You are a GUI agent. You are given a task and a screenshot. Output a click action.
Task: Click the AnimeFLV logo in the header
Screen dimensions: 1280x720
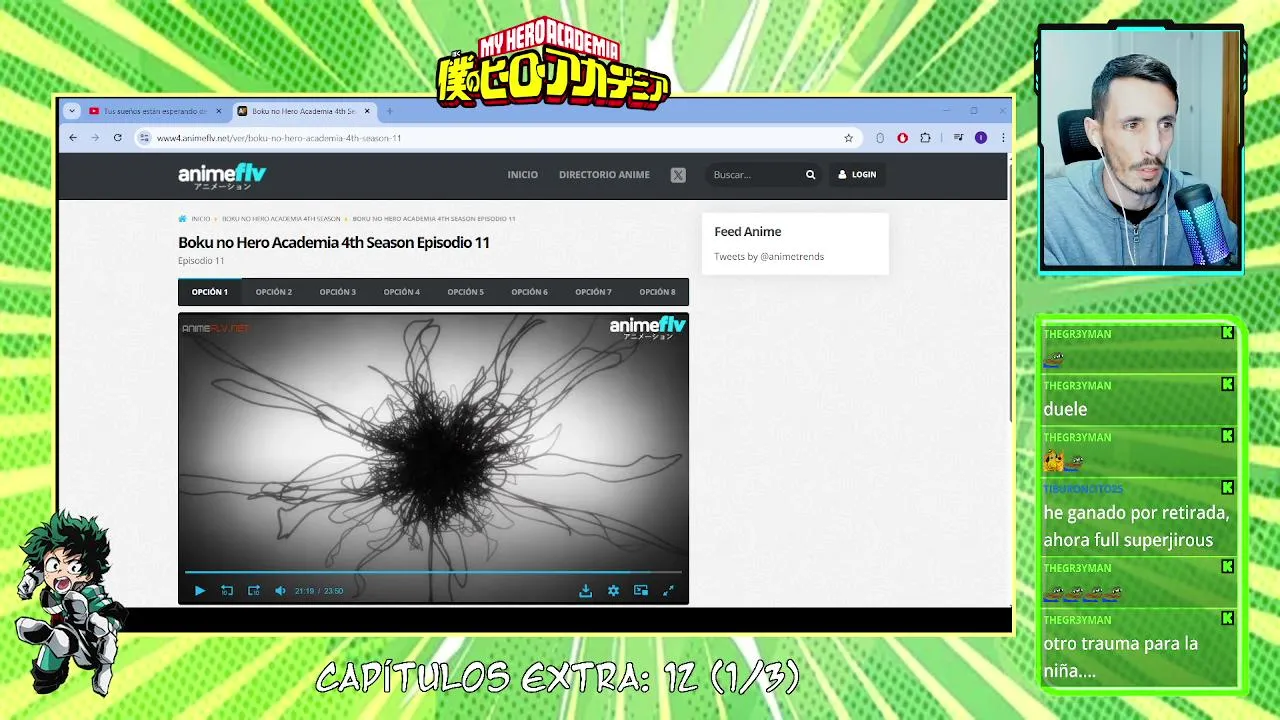pyautogui.click(x=222, y=176)
